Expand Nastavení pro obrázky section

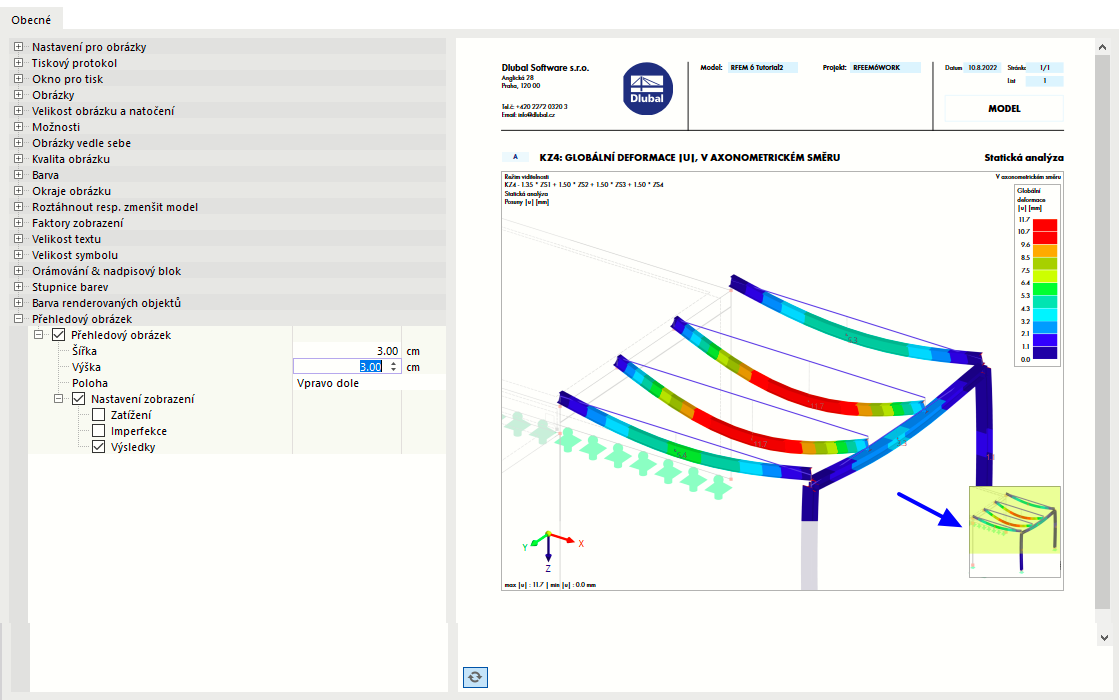click(x=19, y=46)
